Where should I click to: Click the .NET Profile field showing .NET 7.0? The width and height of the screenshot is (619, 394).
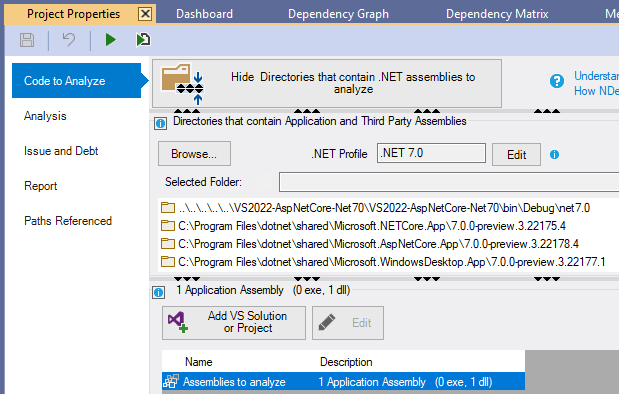click(x=431, y=153)
